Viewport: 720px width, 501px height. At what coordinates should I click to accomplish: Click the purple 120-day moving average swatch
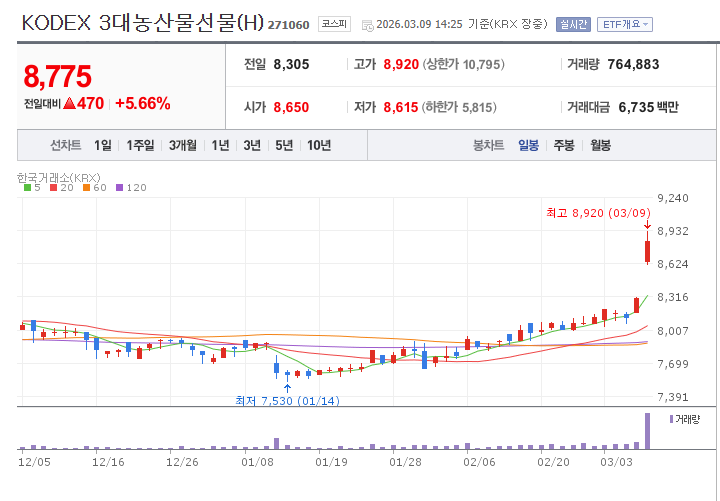(x=119, y=187)
